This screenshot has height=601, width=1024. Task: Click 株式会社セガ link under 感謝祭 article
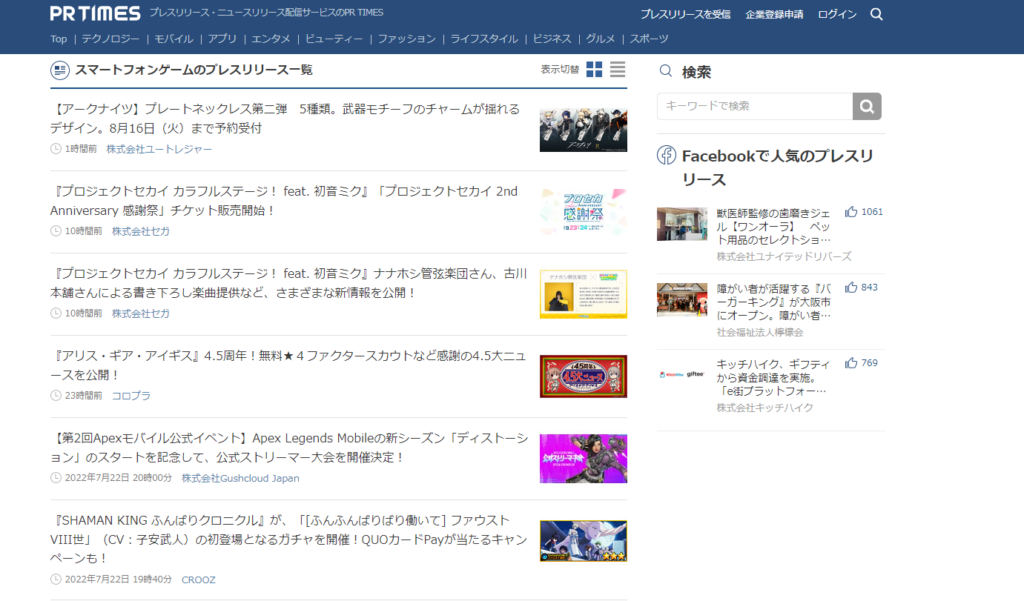point(140,231)
